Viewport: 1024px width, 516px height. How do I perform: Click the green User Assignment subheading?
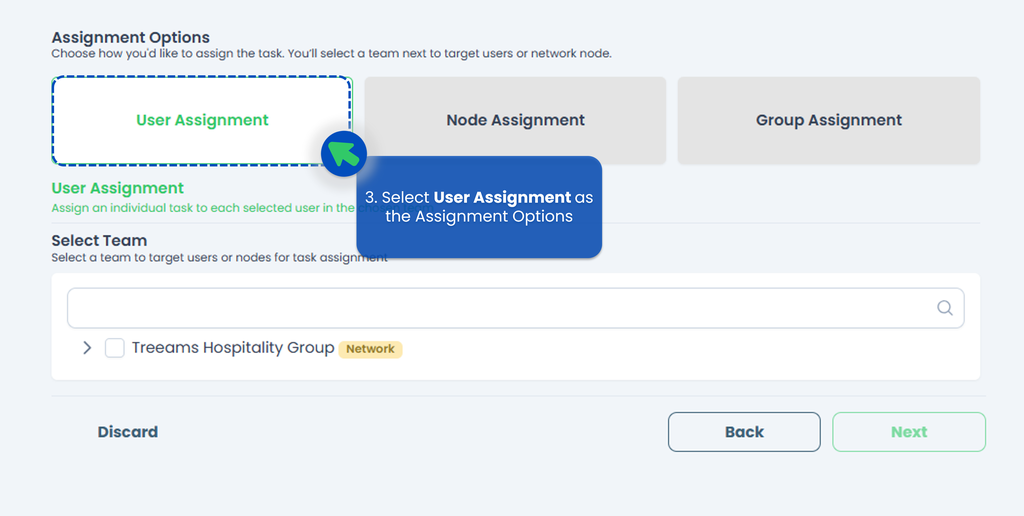coord(118,188)
